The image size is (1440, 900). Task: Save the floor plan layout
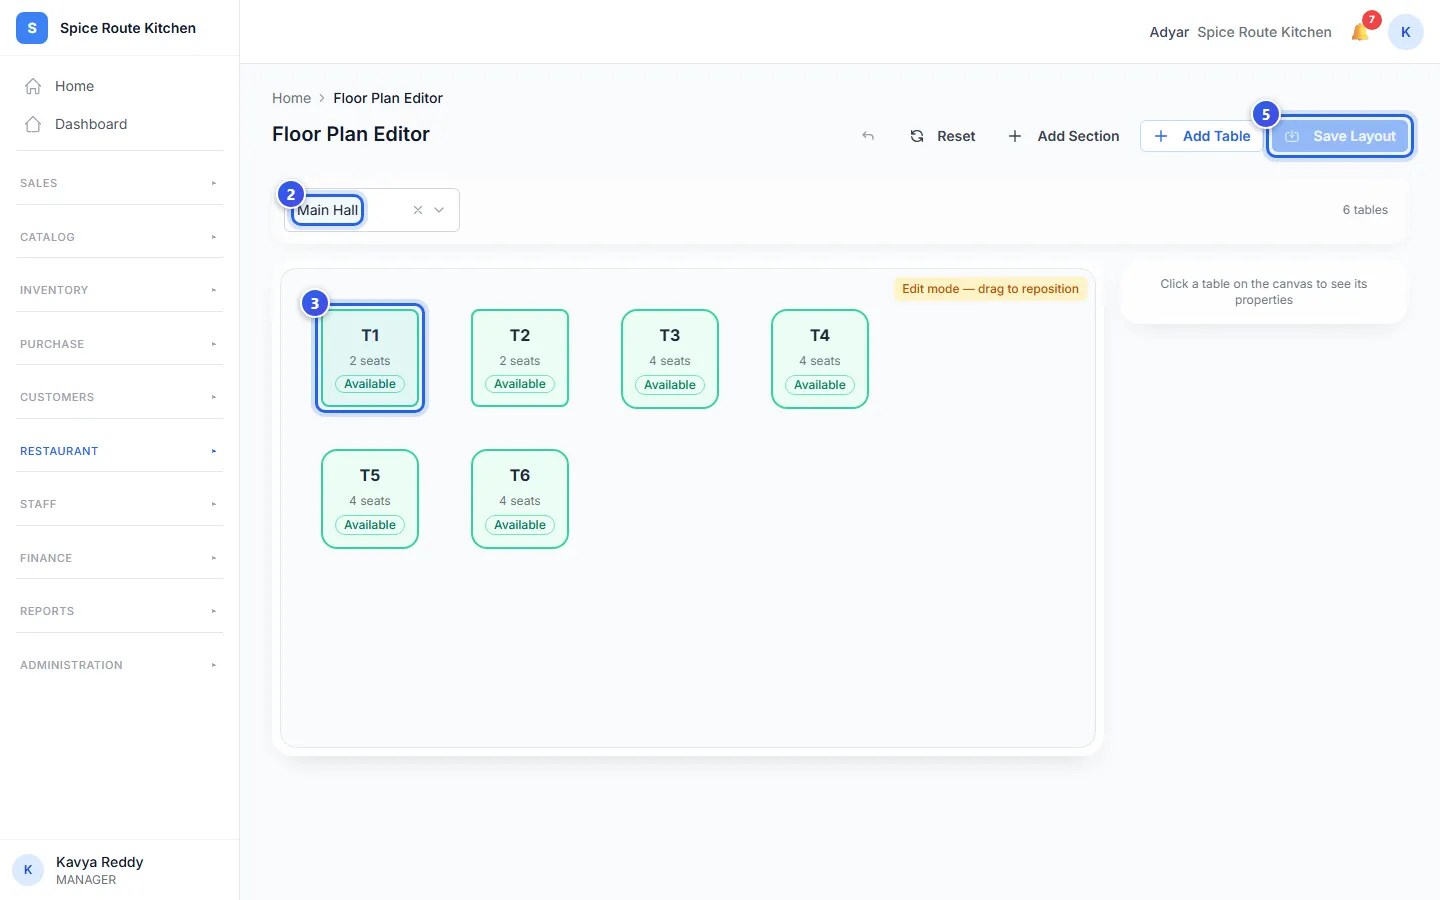[1340, 136]
